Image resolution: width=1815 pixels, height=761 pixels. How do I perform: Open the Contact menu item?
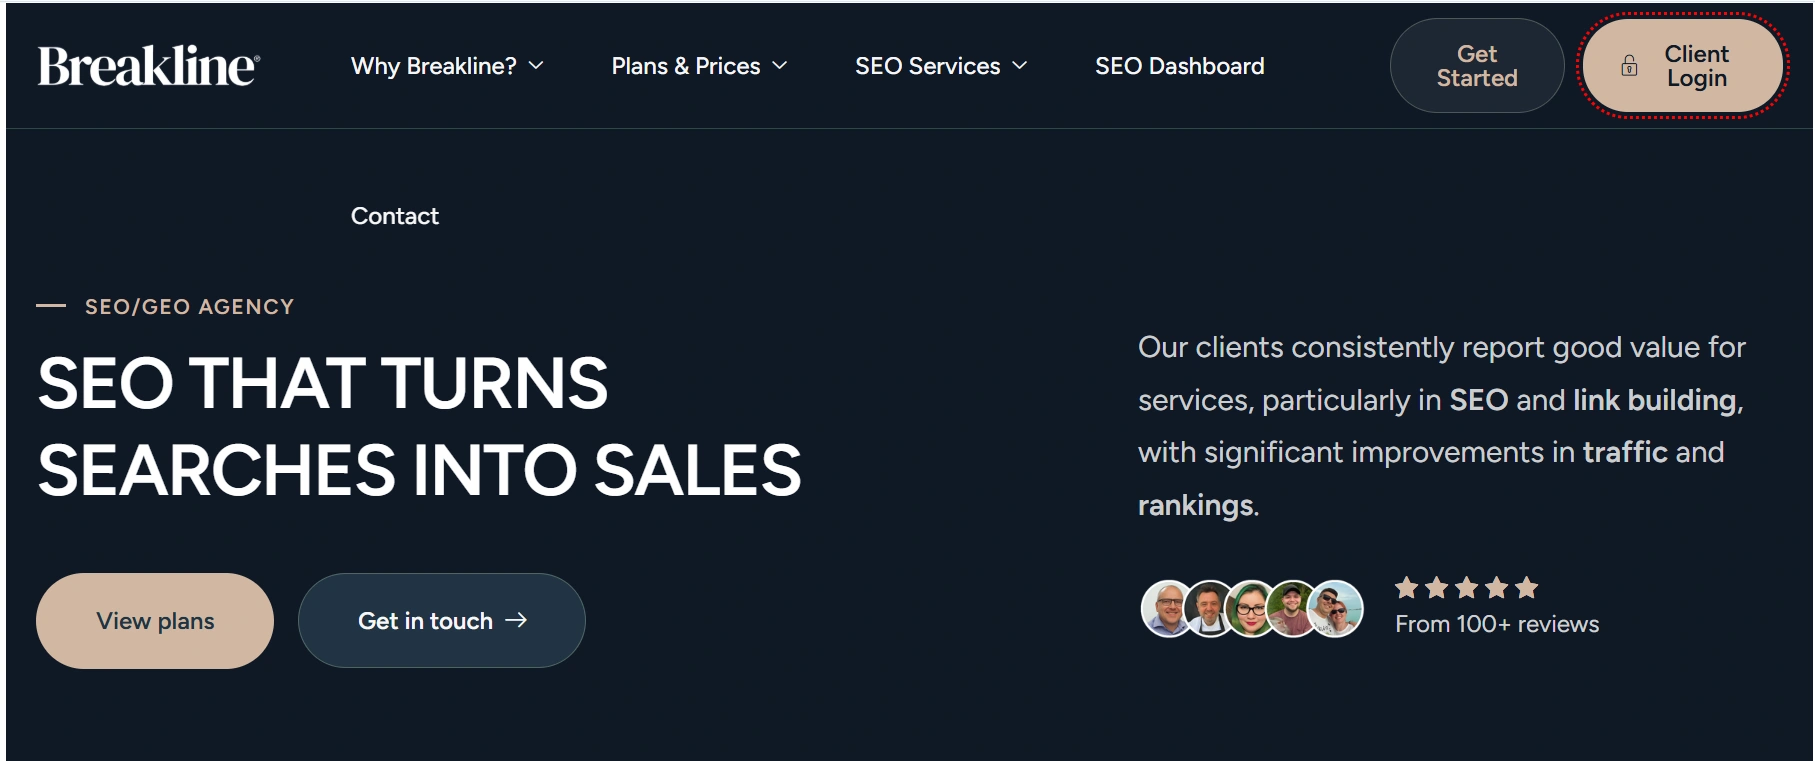[394, 216]
